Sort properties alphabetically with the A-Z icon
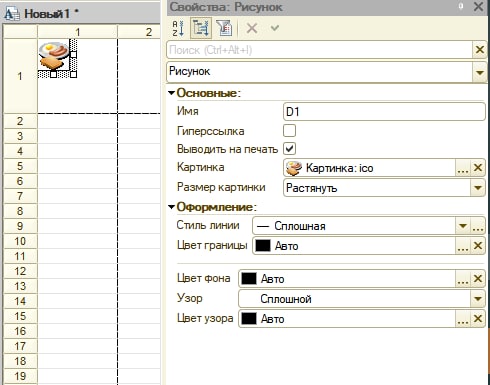The width and height of the screenshot is (490, 385). coord(178,28)
